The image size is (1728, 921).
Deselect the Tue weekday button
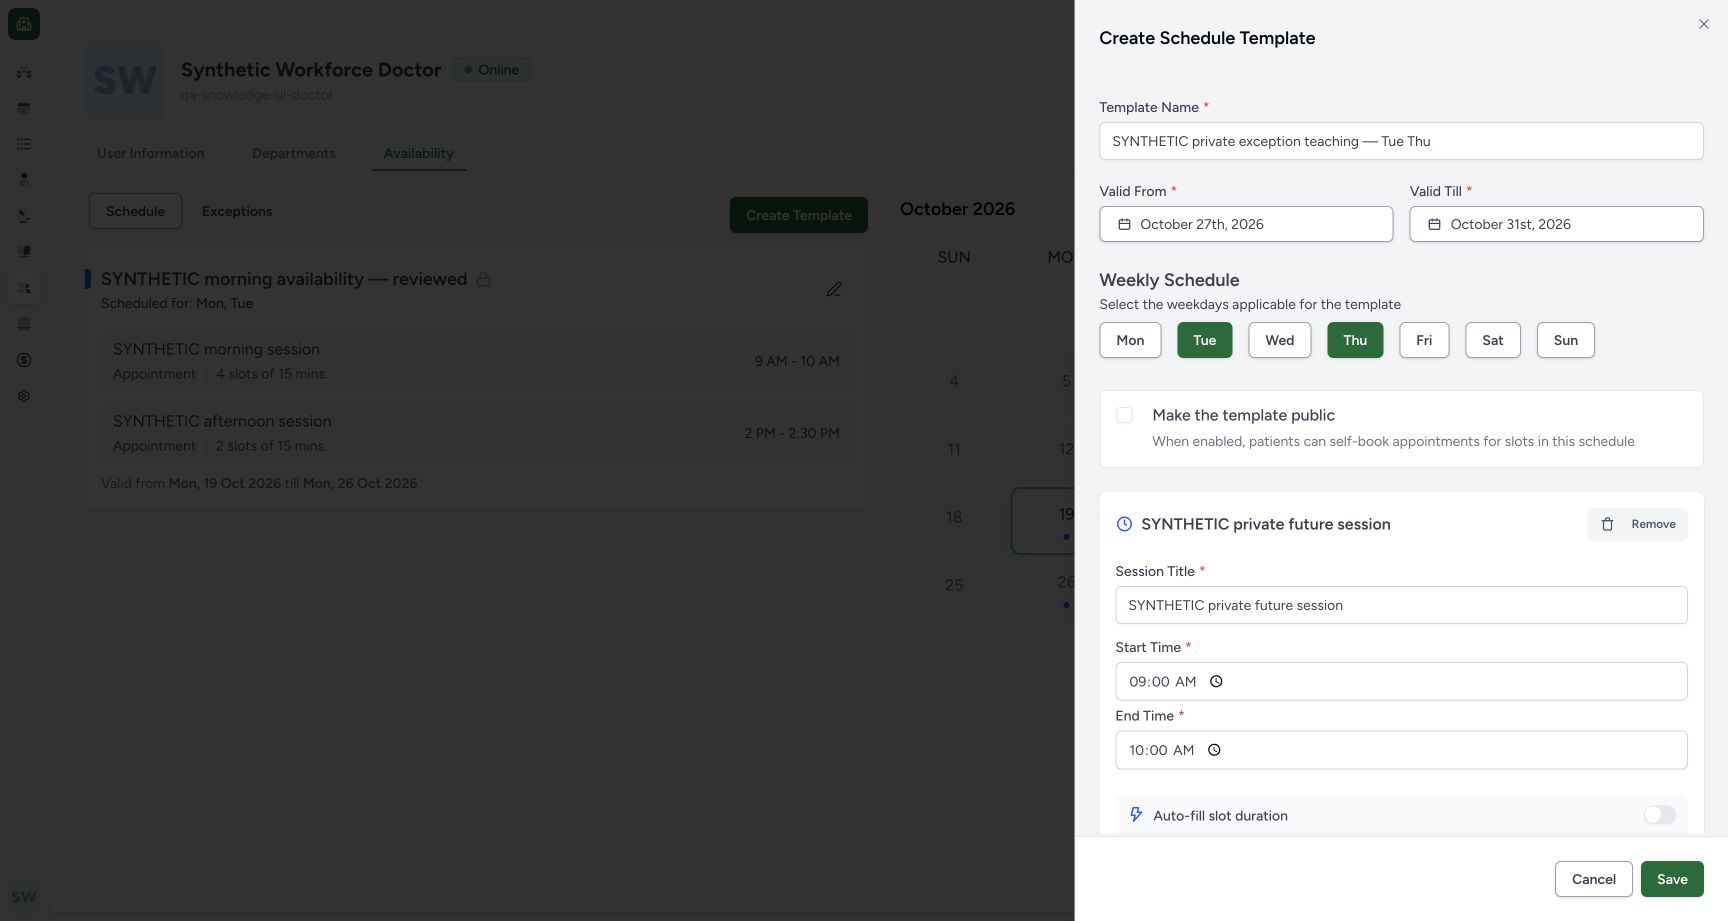[x=1205, y=340]
